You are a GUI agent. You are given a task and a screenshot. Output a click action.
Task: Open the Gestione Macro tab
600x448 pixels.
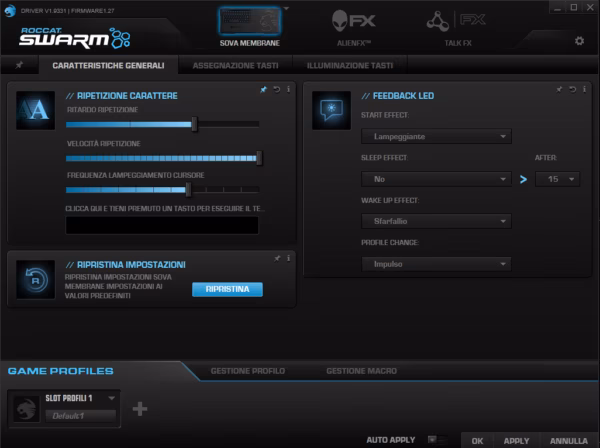pos(362,371)
